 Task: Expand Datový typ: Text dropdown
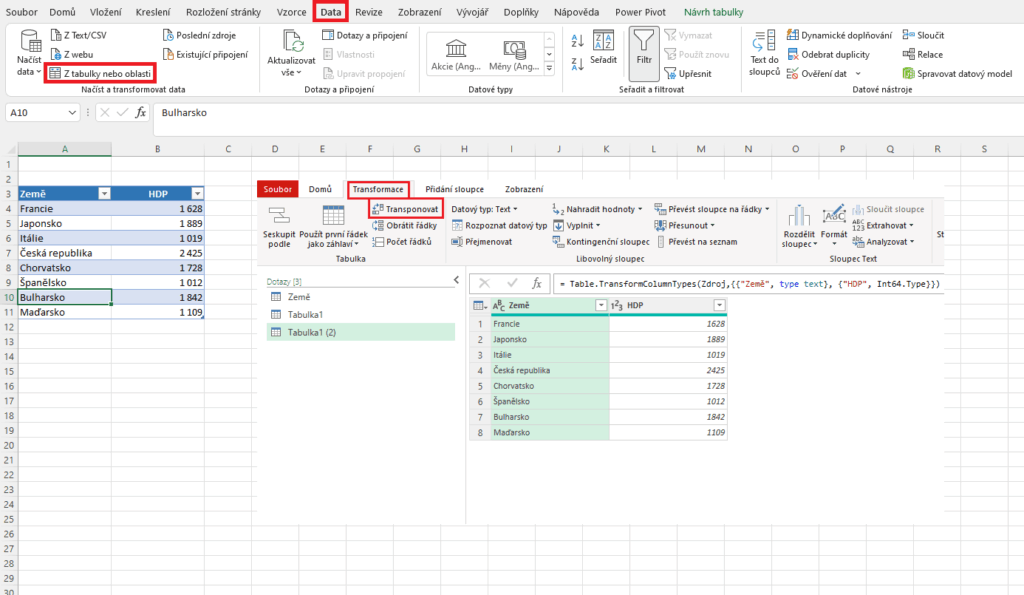(485, 209)
